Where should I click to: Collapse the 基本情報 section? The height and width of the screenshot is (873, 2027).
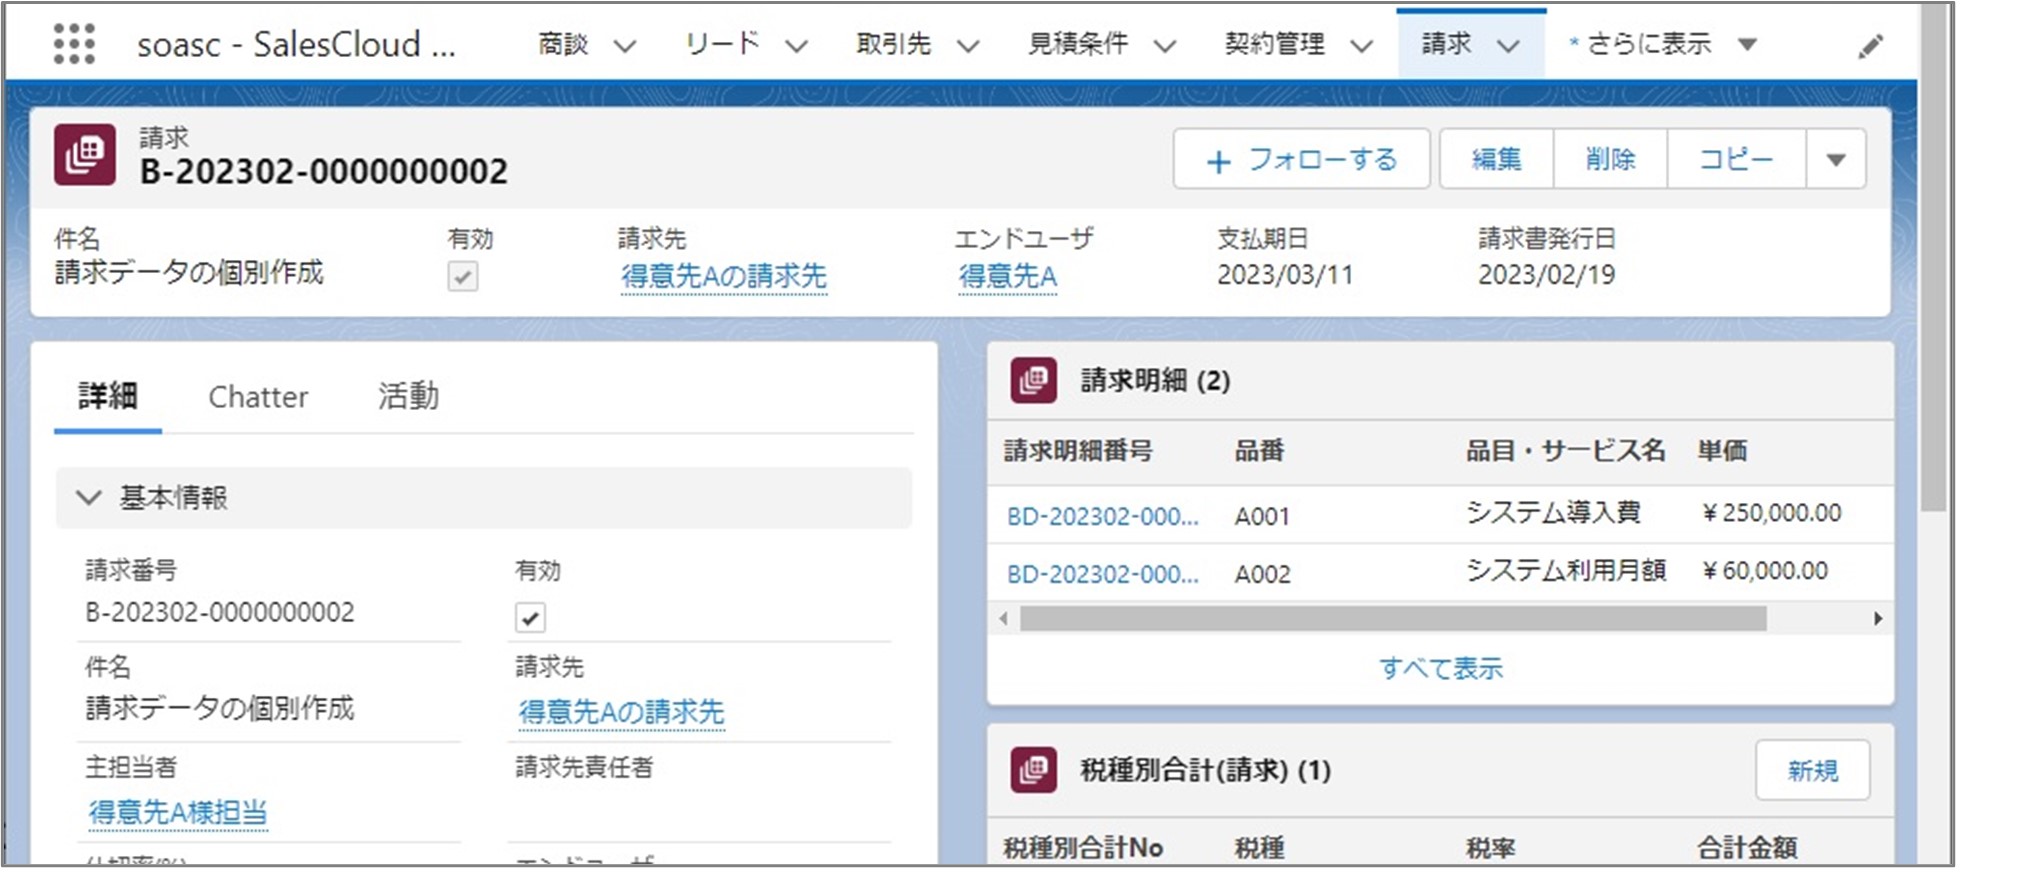click(x=89, y=497)
